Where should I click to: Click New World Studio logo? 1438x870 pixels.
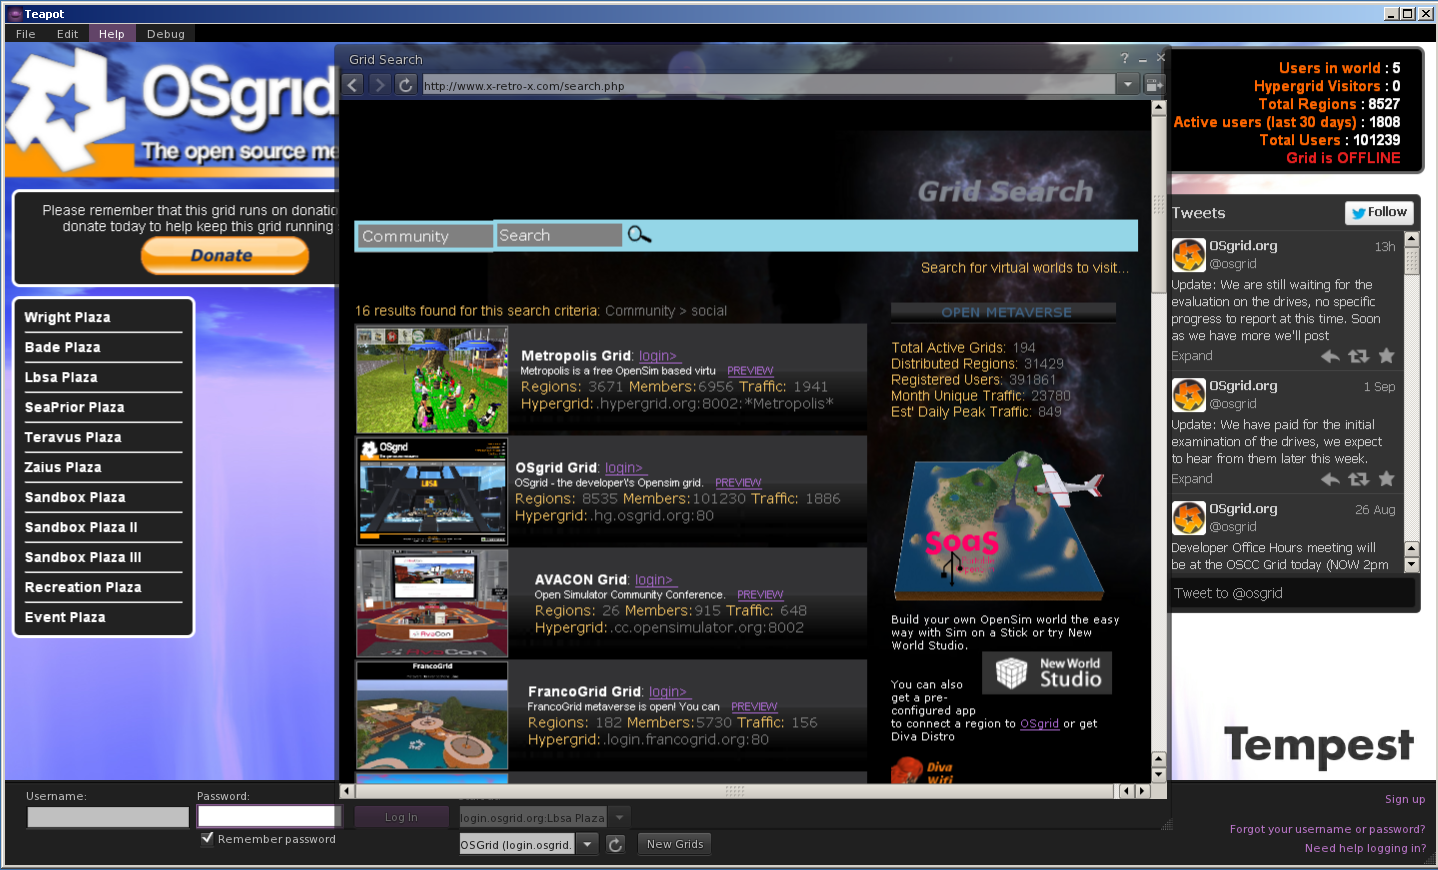(1047, 673)
